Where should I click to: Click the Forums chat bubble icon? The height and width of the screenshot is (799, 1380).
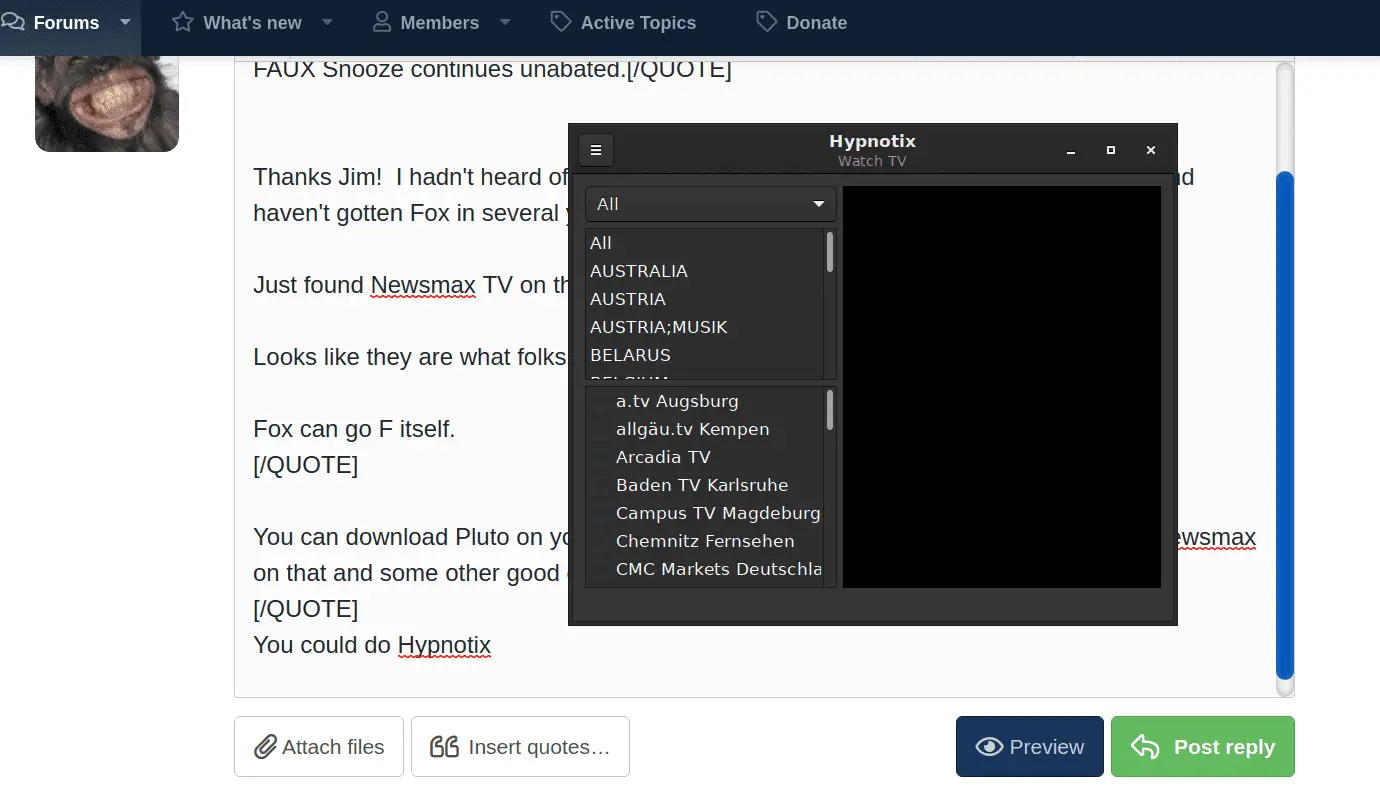coord(12,21)
